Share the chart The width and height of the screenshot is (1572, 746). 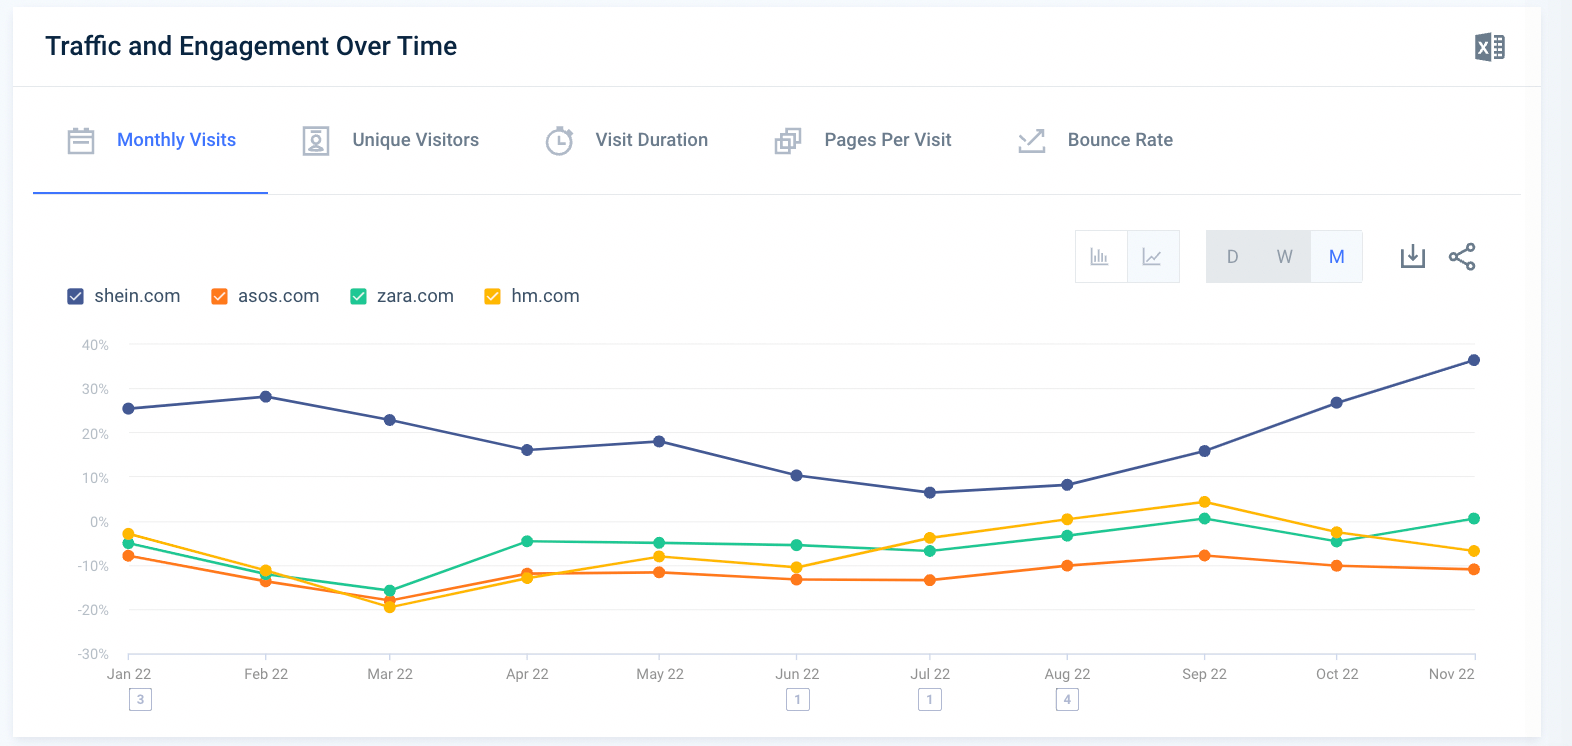[1462, 257]
